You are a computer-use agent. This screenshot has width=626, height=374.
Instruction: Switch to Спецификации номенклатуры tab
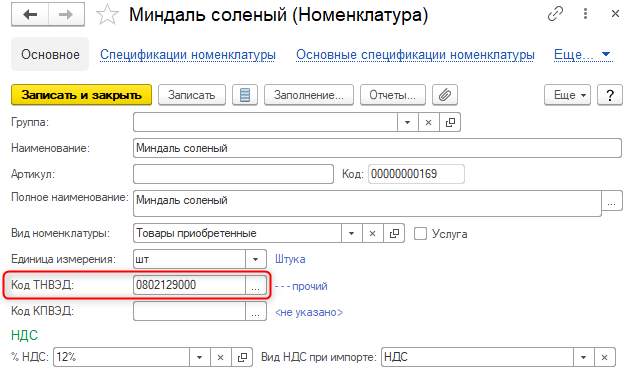pyautogui.click(x=188, y=55)
